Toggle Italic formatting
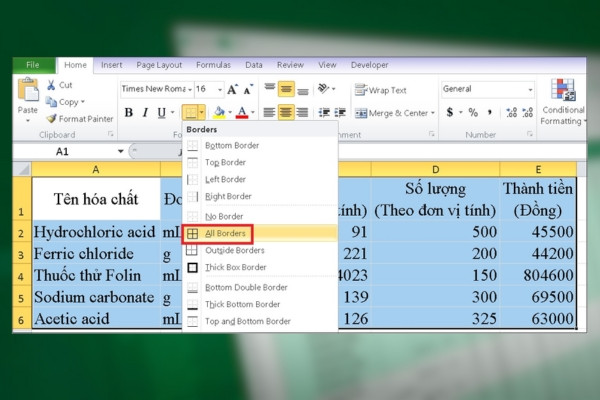Image resolution: width=600 pixels, height=400 pixels. click(145, 113)
